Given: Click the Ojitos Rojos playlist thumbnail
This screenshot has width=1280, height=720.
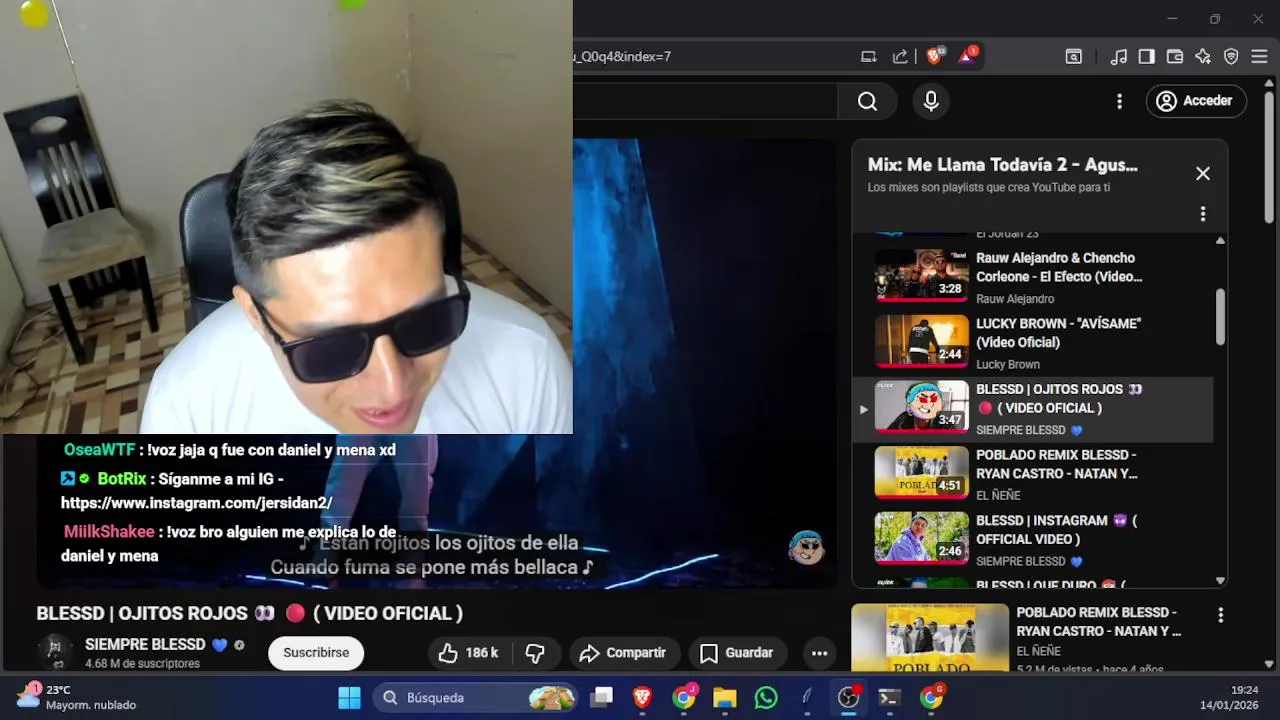Looking at the screenshot, I should tap(922, 407).
